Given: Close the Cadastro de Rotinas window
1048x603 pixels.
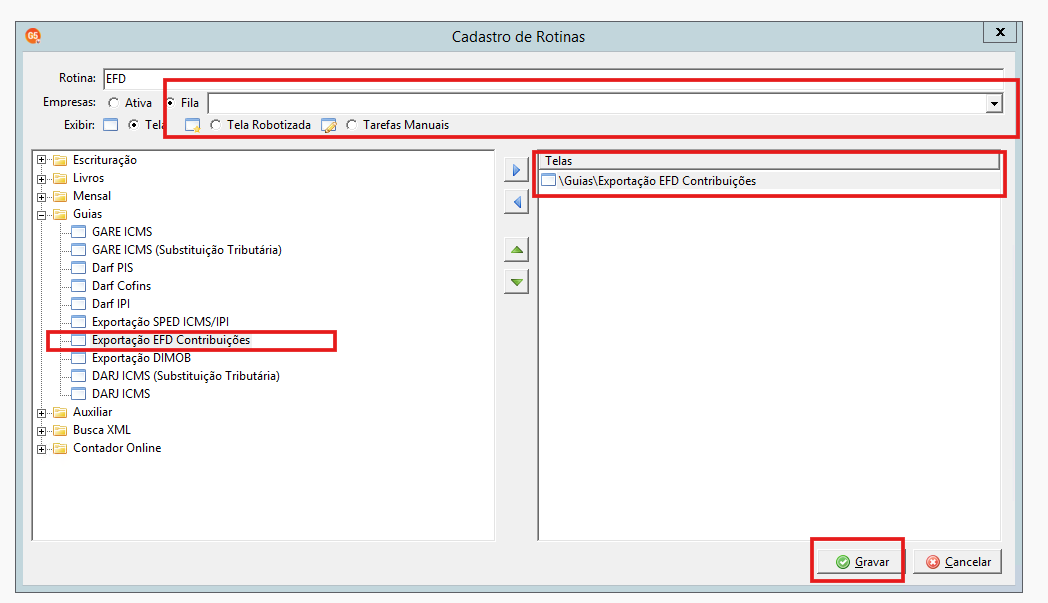Looking at the screenshot, I should click(1000, 32).
